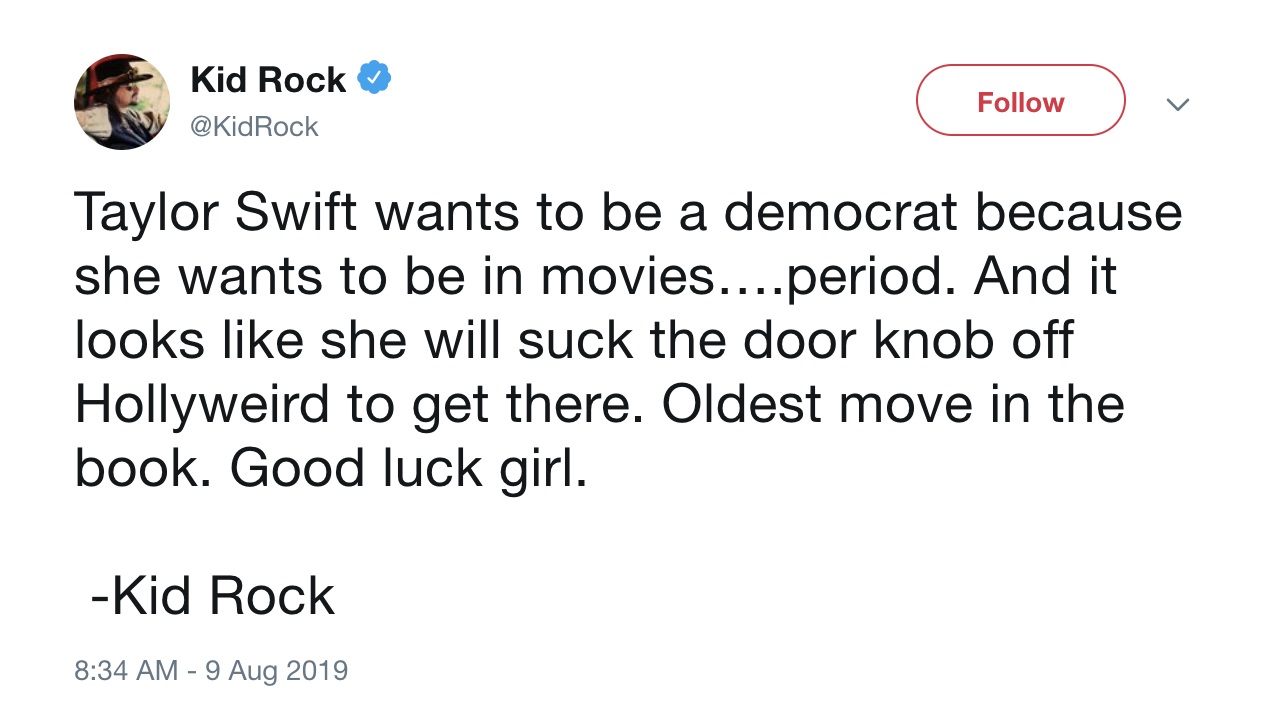The width and height of the screenshot is (1266, 714).
Task: Expand the tweet options chevron menu
Action: 1178,104
